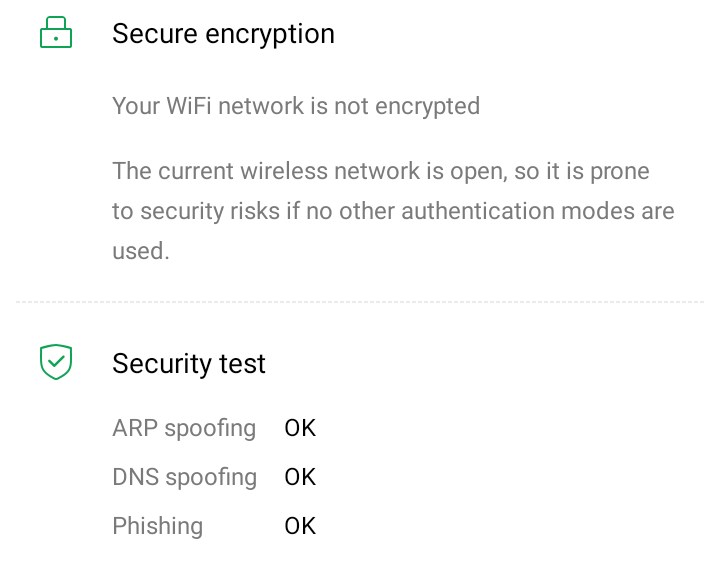Select the DNS spoofing label
The width and height of the screenshot is (720, 584).
[184, 477]
